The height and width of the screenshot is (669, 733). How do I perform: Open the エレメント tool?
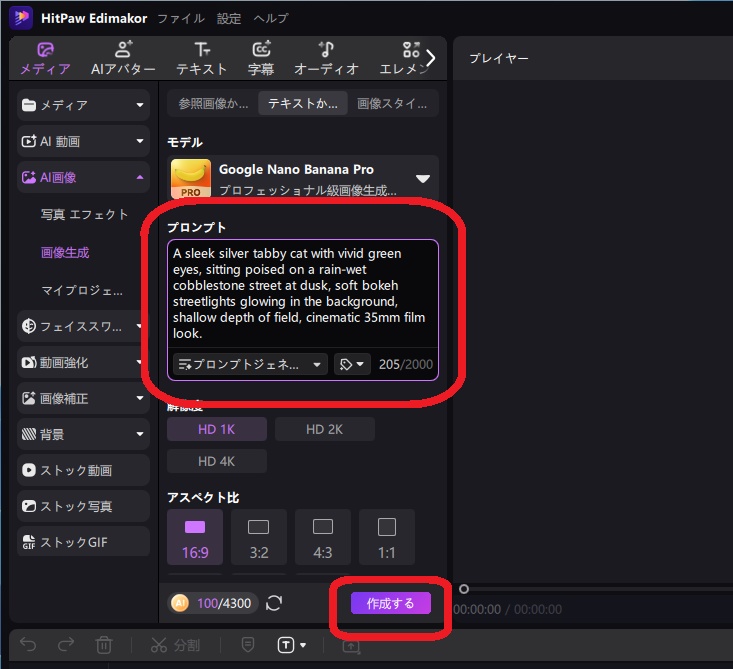click(403, 58)
